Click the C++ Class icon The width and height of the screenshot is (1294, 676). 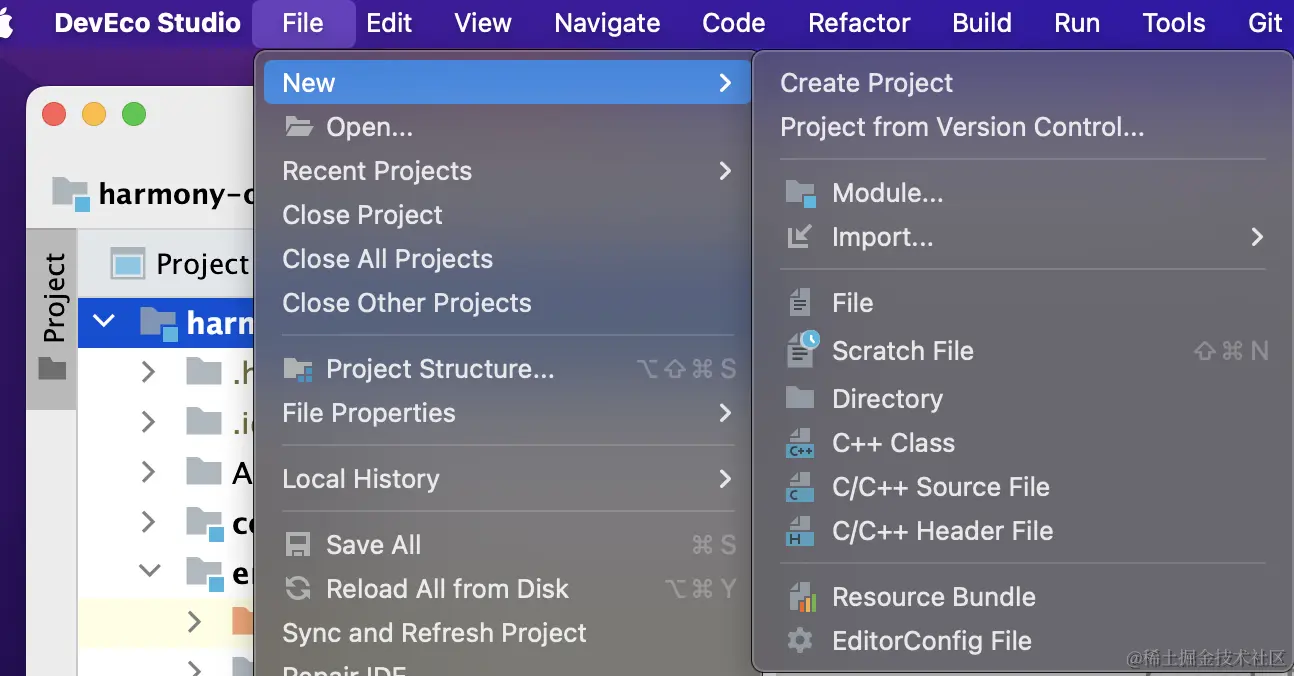800,443
